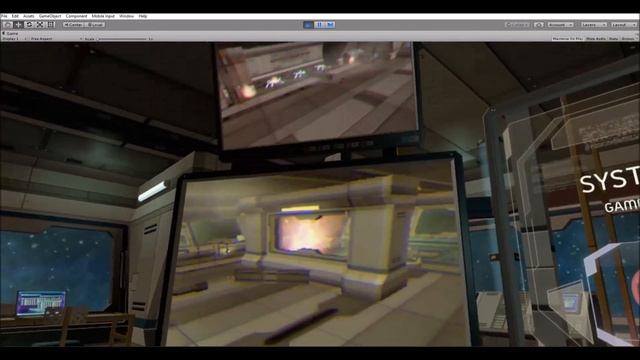
Task: Click the Pause button
Action: (320, 25)
